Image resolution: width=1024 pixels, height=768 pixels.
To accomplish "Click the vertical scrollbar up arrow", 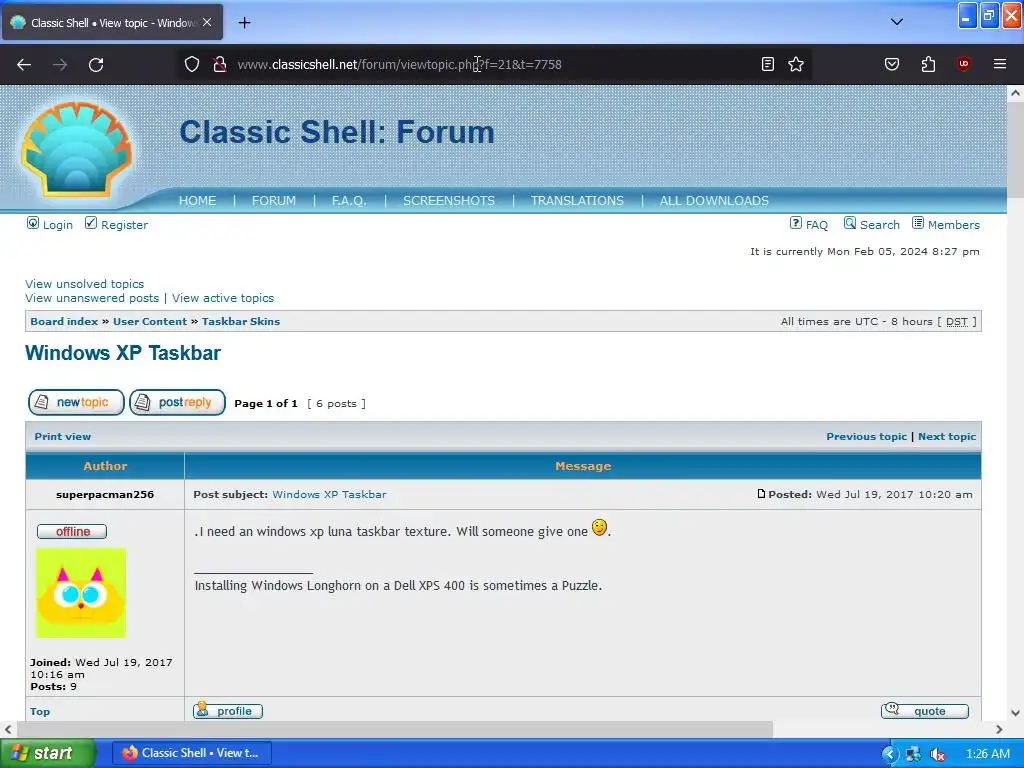I will (x=1015, y=93).
